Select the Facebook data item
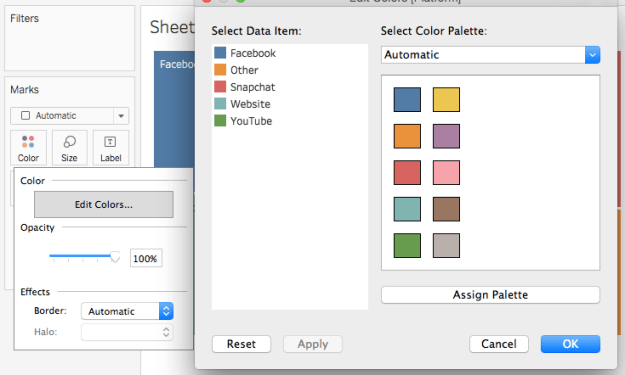625x375 pixels. click(x=245, y=53)
